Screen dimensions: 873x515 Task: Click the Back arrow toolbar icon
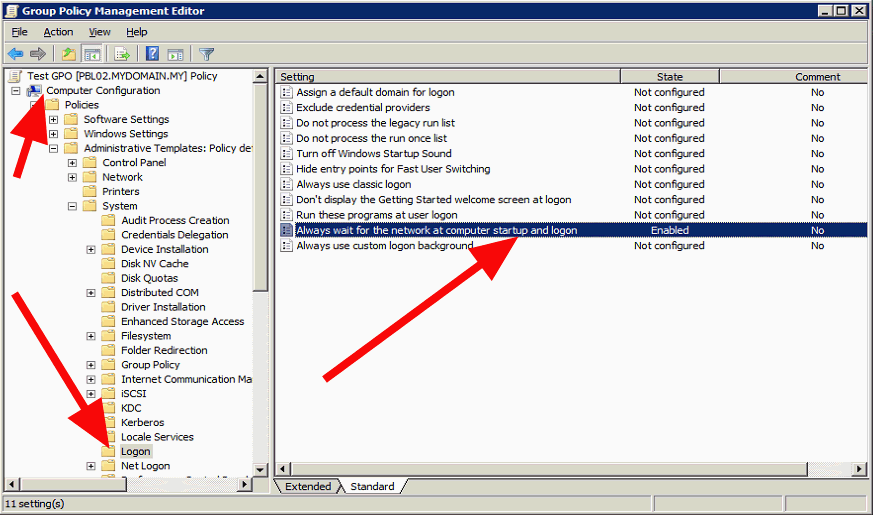pyautogui.click(x=15, y=54)
